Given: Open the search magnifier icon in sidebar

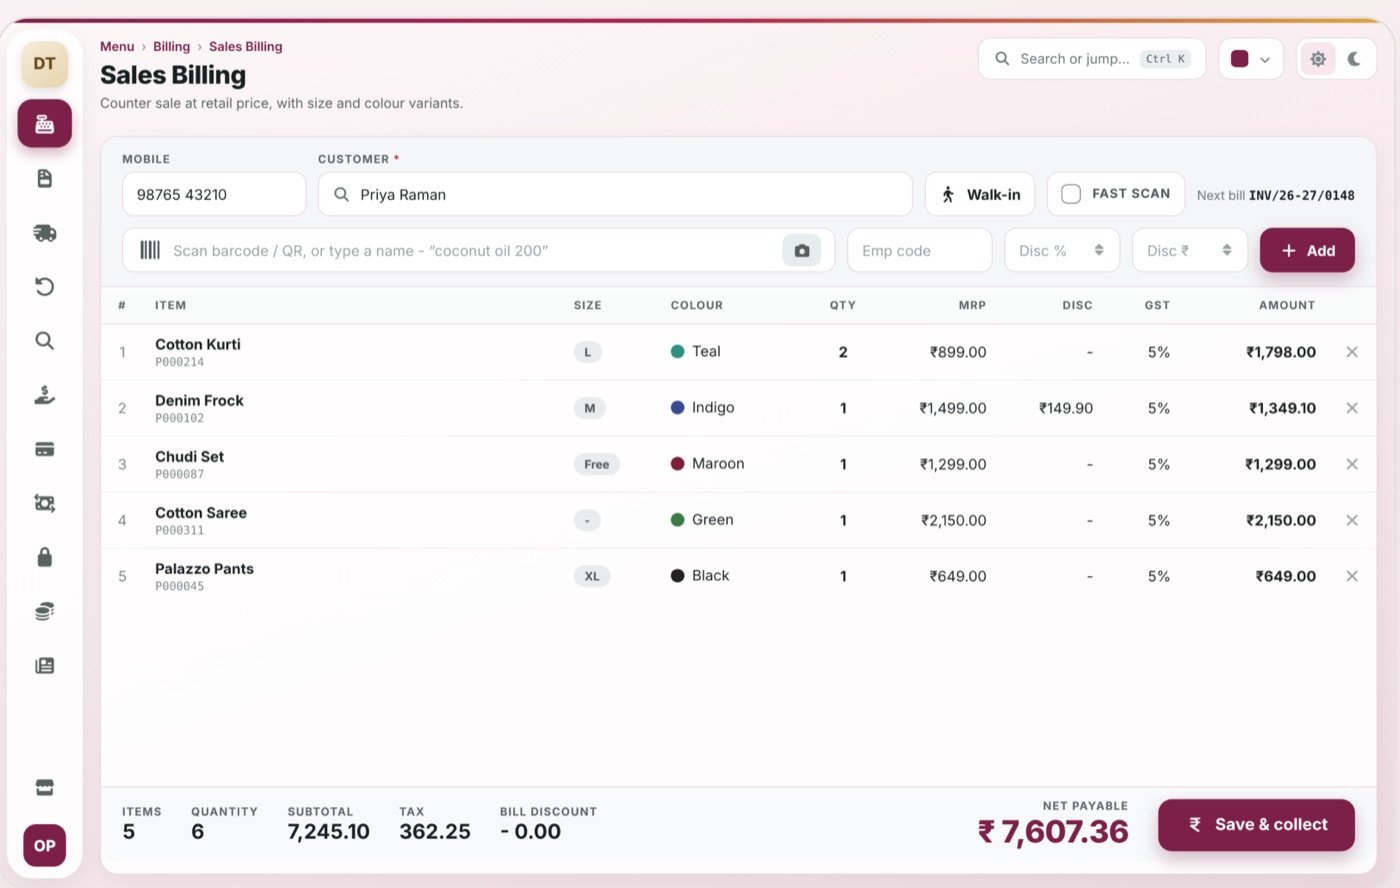Looking at the screenshot, I should (x=44, y=341).
